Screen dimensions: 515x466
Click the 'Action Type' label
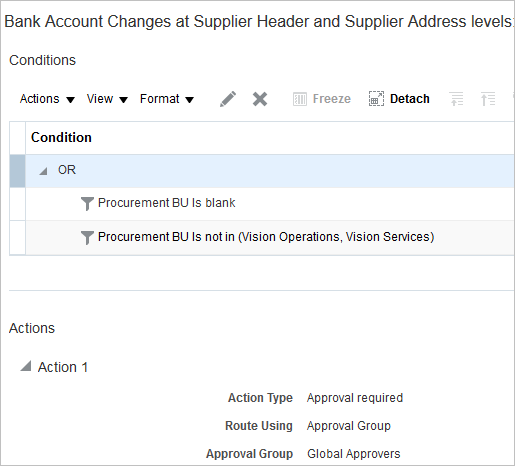click(x=260, y=398)
